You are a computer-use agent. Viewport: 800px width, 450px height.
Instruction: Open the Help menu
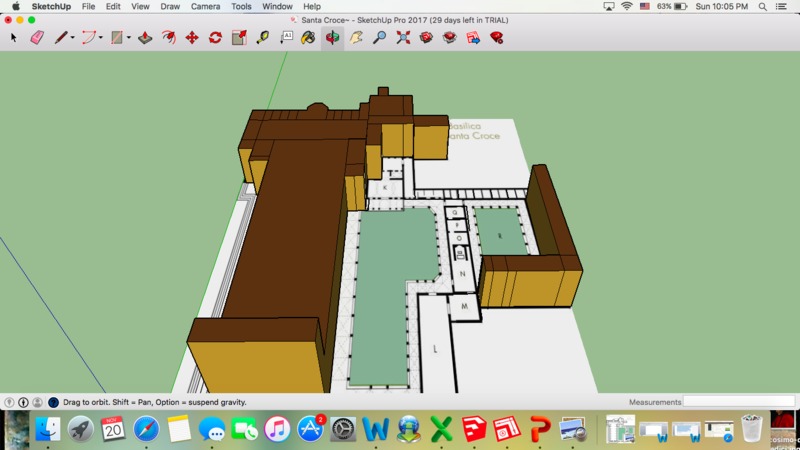(x=312, y=7)
